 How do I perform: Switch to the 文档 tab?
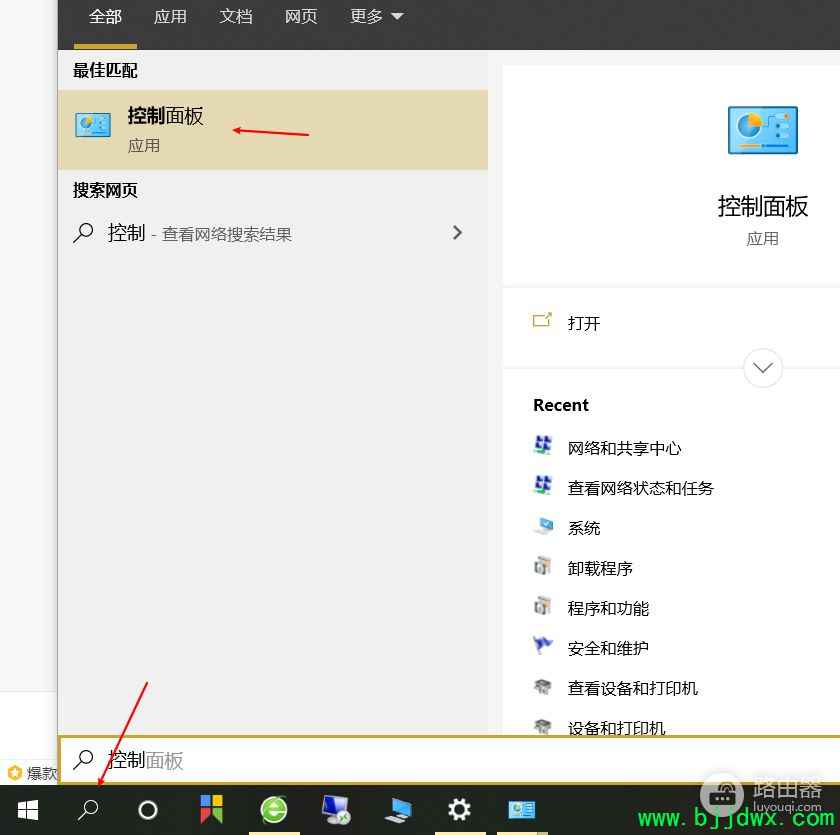[235, 17]
